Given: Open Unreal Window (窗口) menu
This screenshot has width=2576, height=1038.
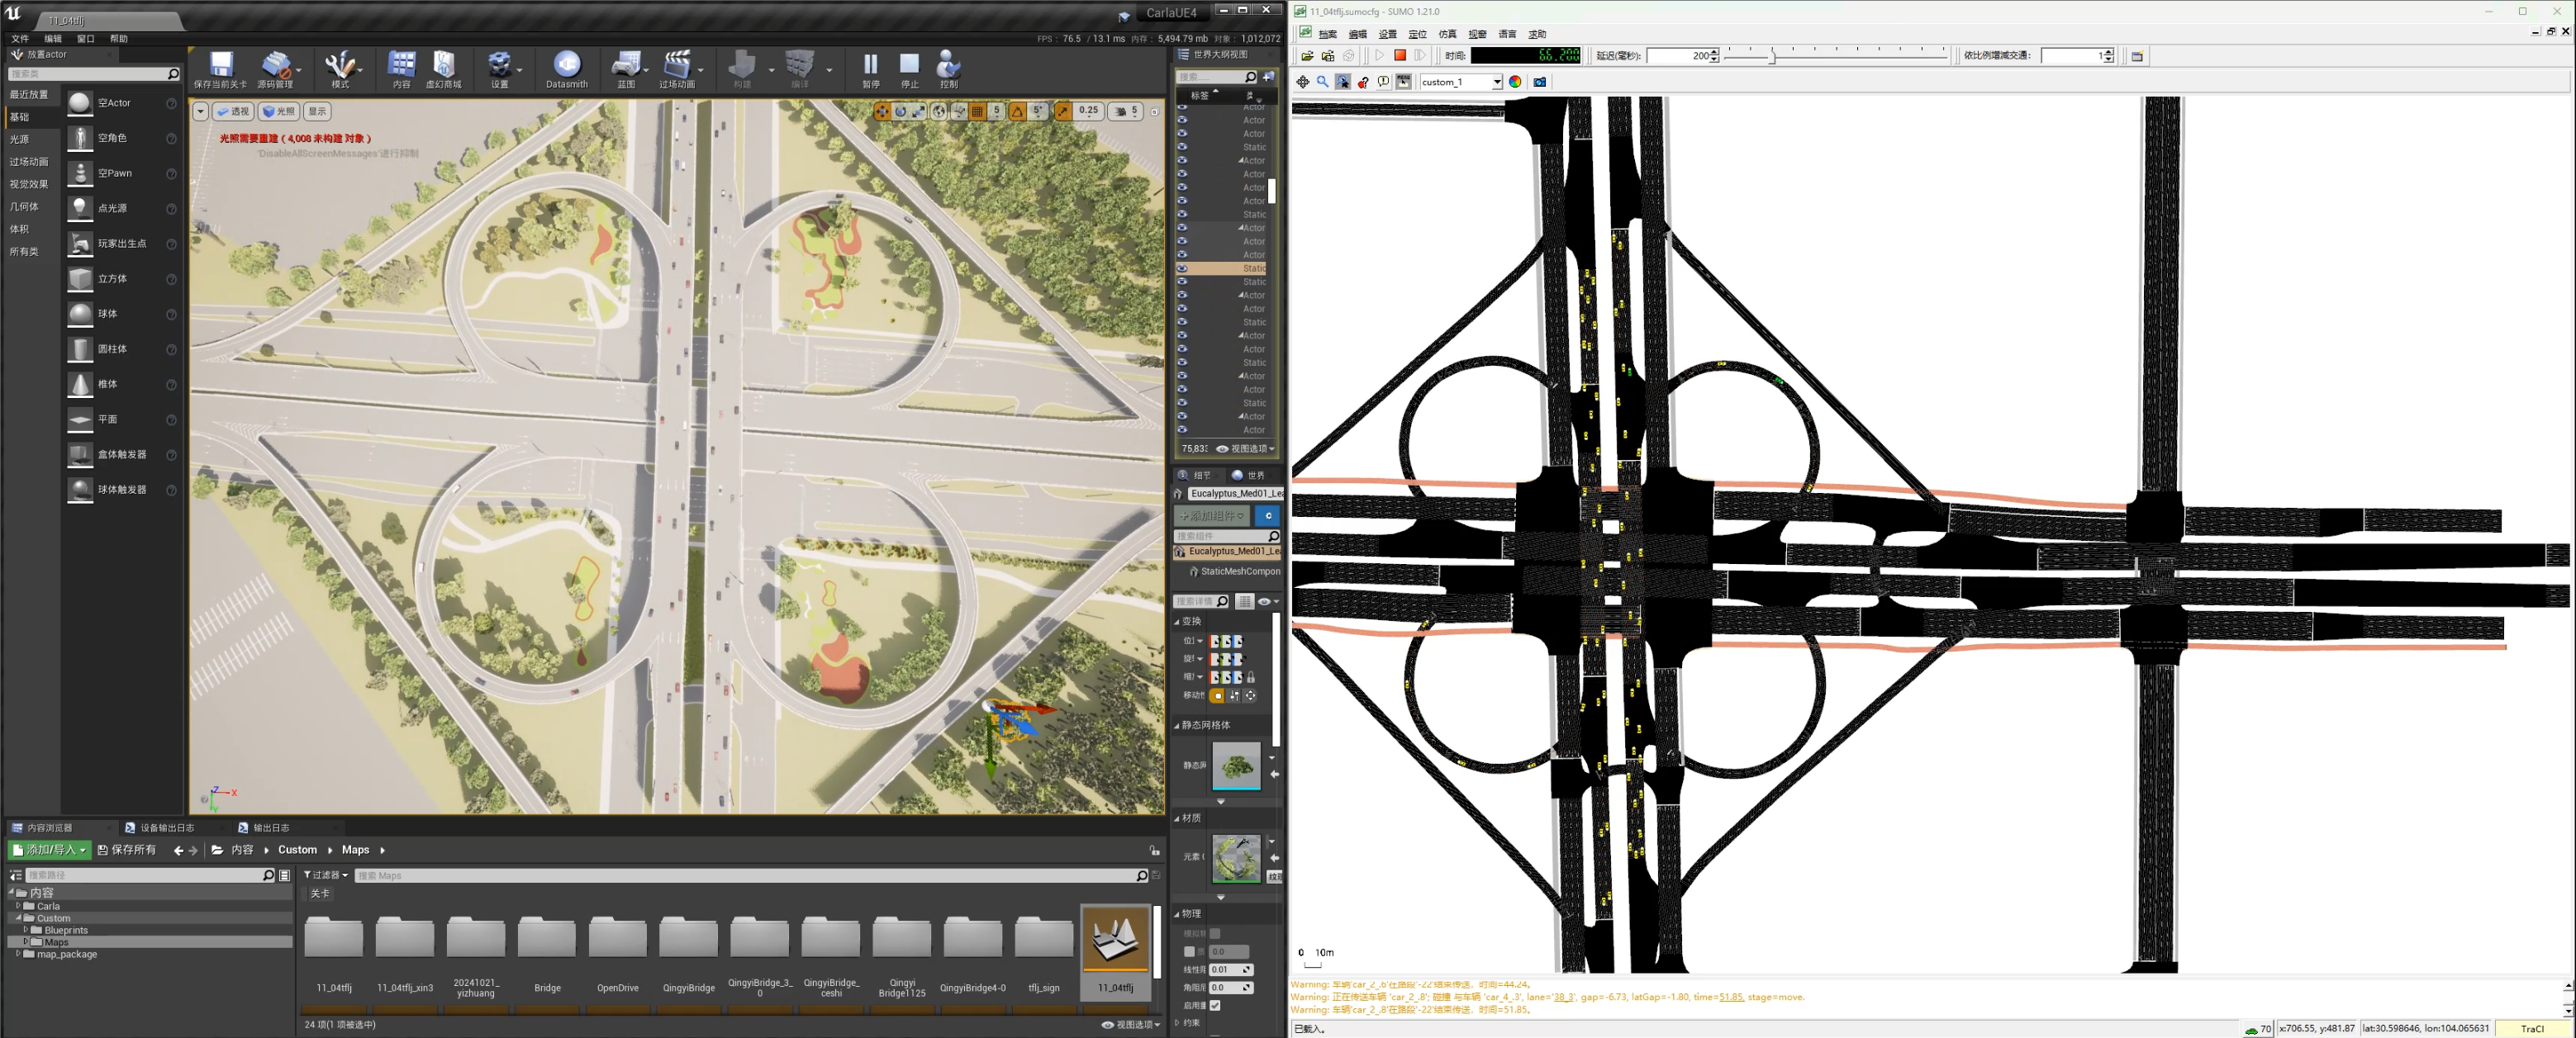Looking at the screenshot, I should [x=86, y=39].
